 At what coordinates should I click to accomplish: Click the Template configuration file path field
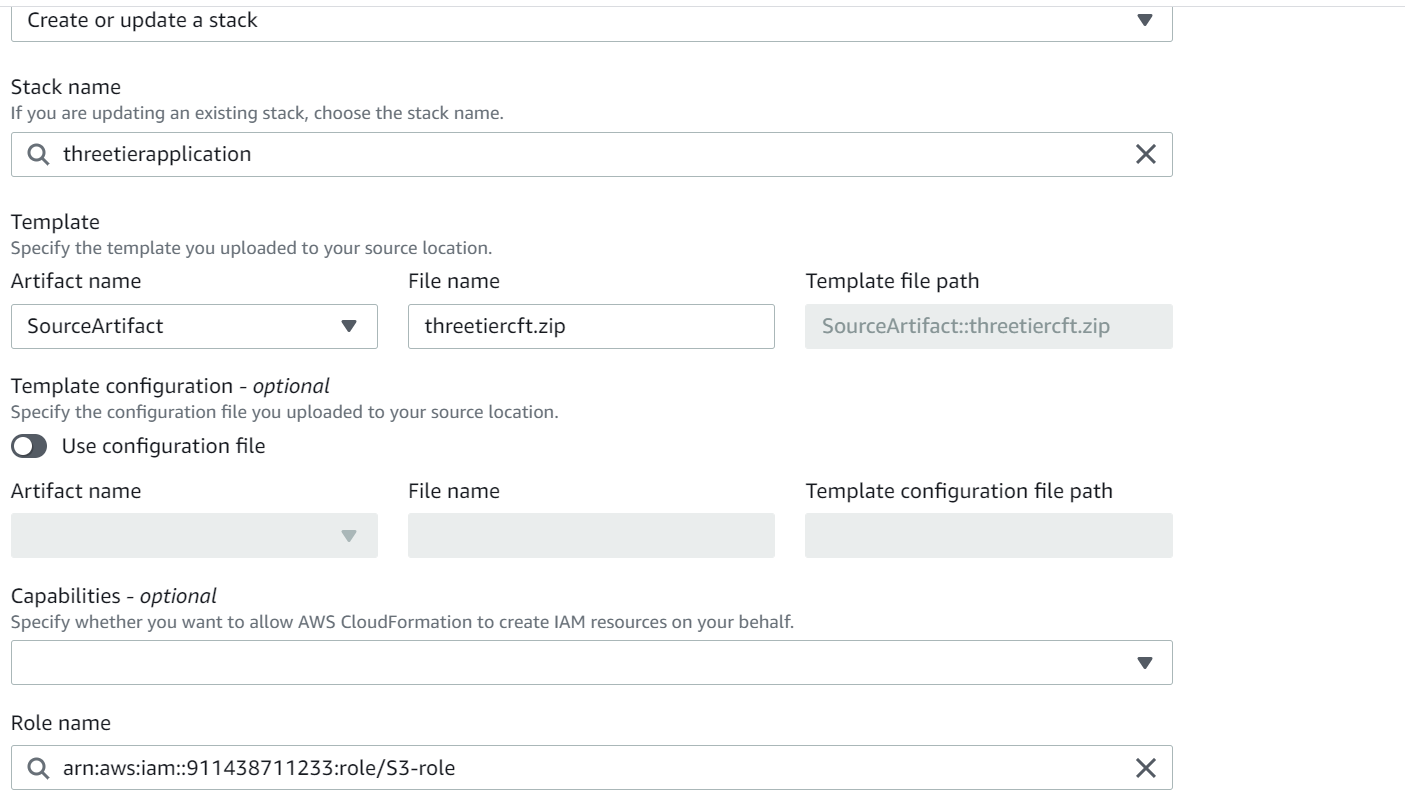988,536
